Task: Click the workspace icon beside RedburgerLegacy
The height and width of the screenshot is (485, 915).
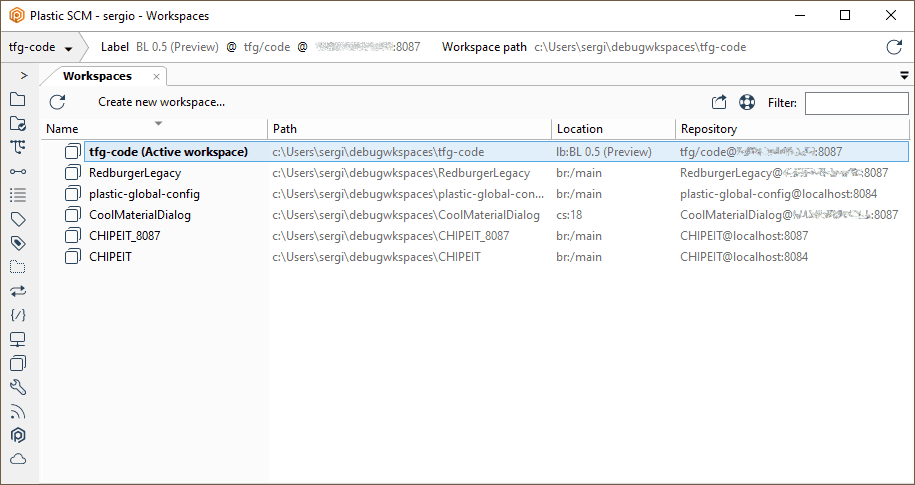Action: (x=72, y=173)
